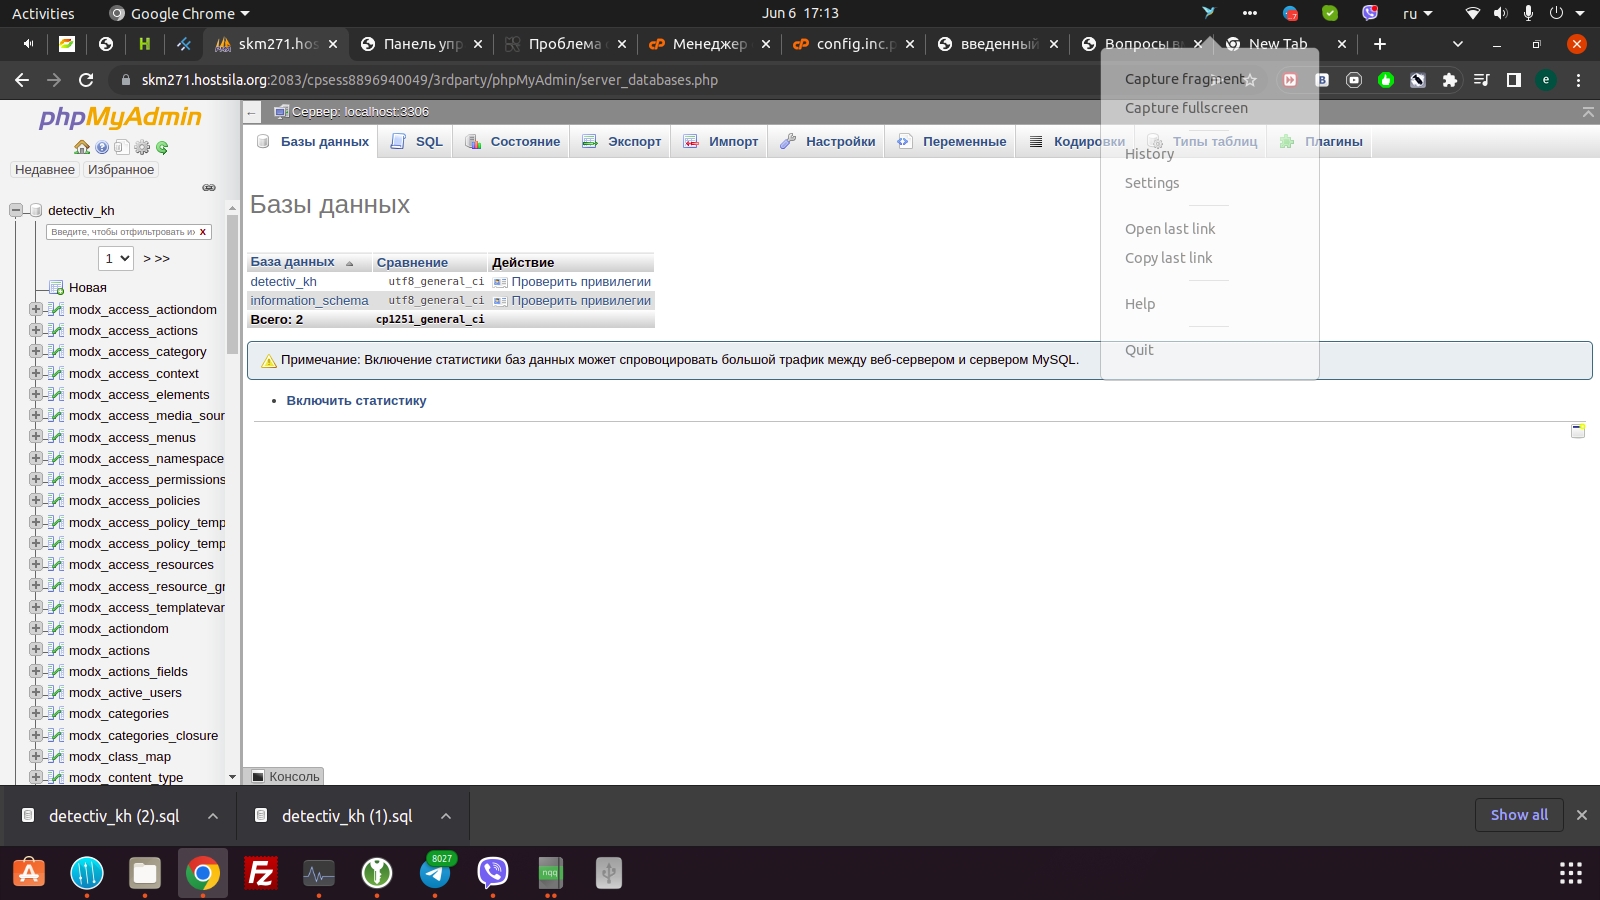Click the new table icon next to Новая
1600x900 pixels.
[x=56, y=288]
